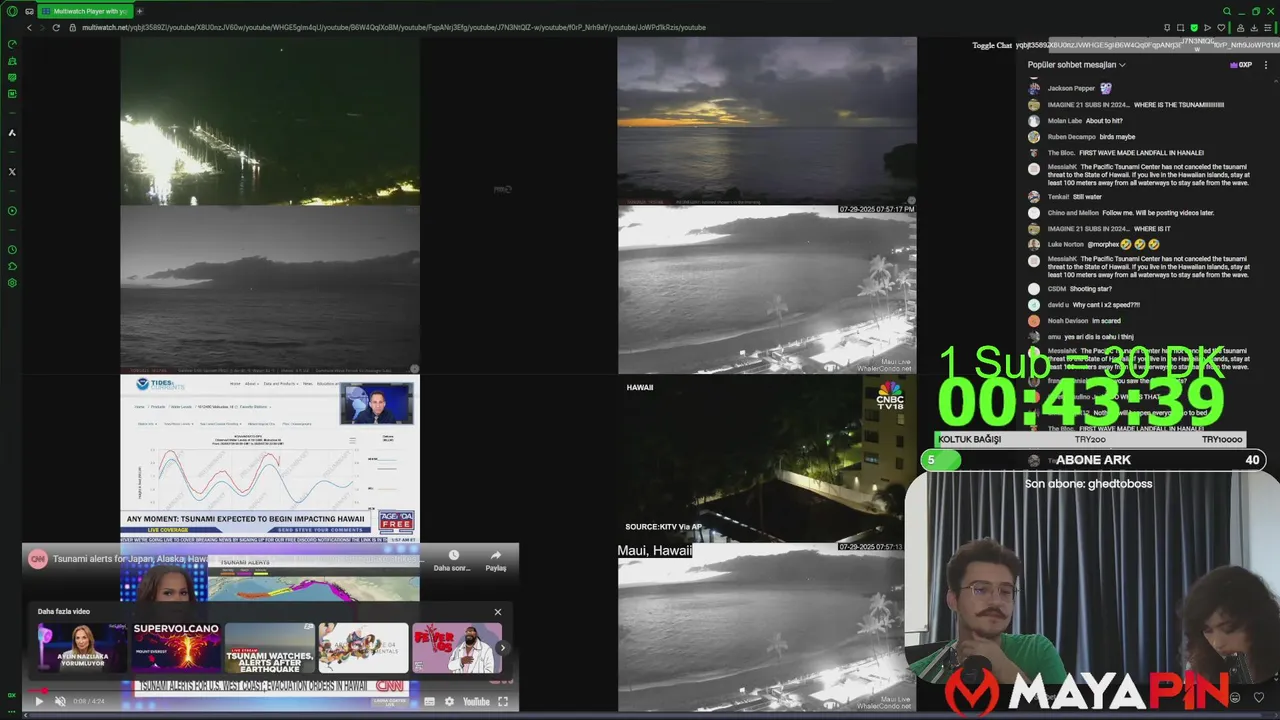1280x720 pixels.
Task: Select the Multiwatch Player browser tab
Action: [84, 11]
